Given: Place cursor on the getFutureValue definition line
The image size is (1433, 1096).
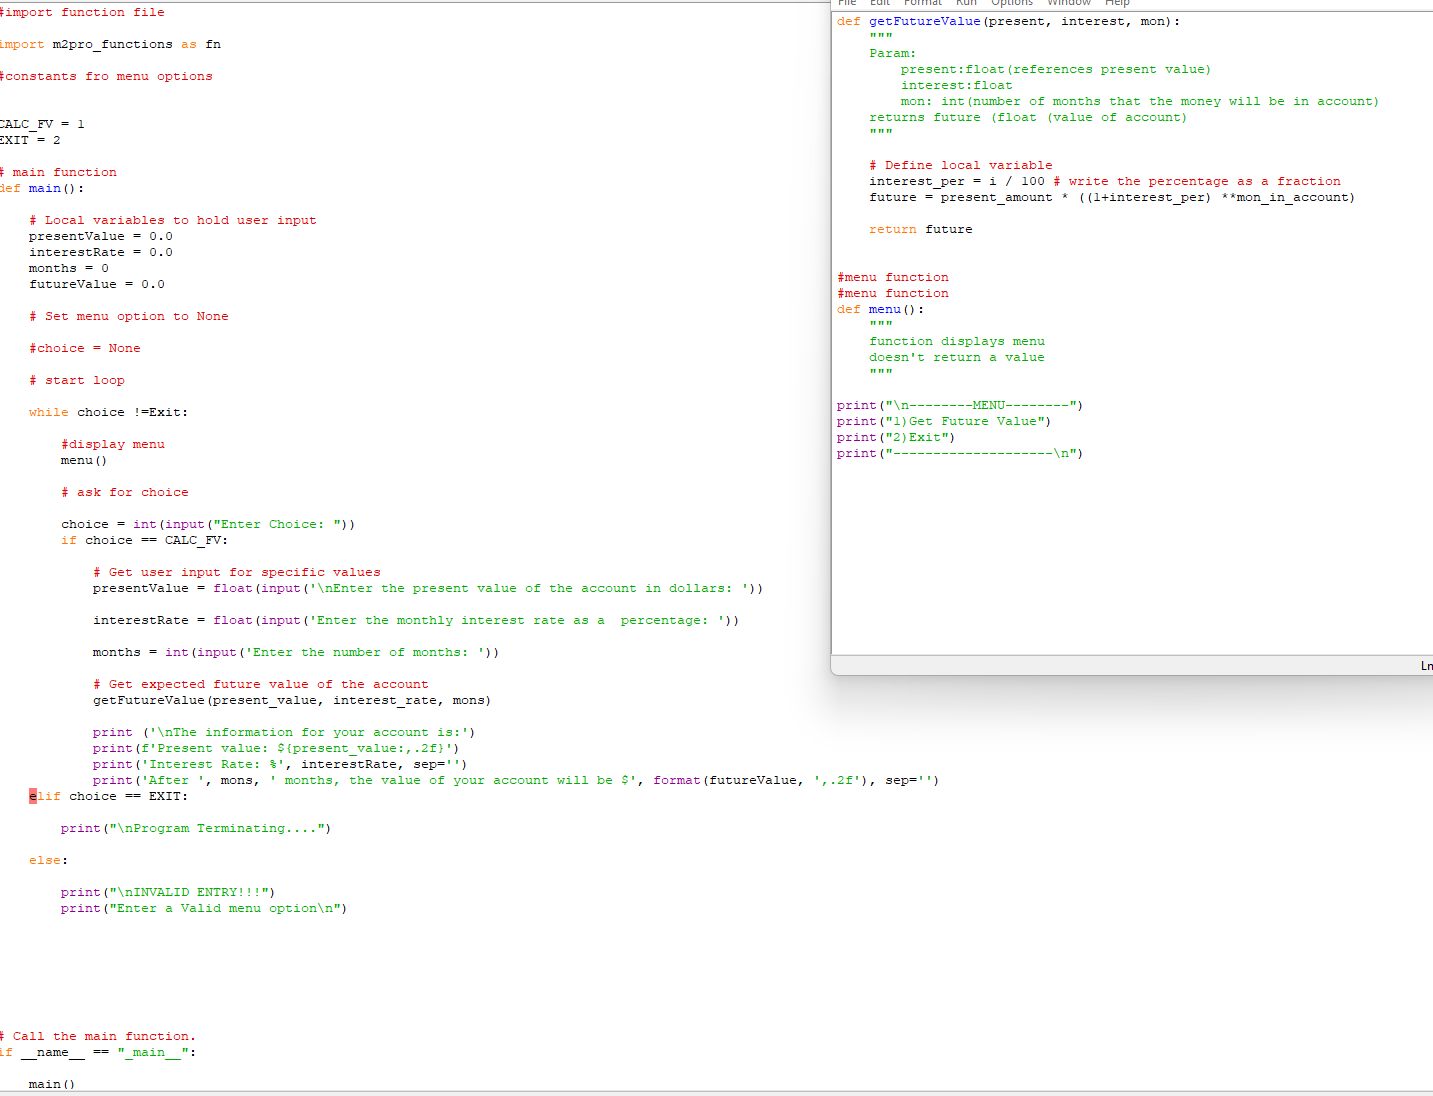Looking at the screenshot, I should pos(1010,20).
